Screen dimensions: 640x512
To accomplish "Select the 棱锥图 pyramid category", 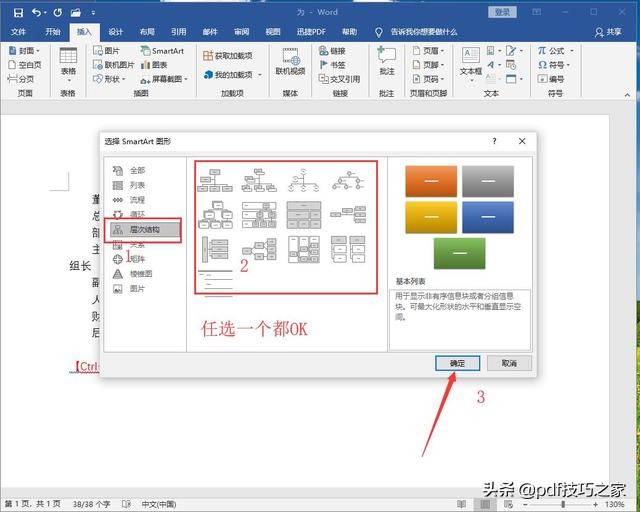I will pyautogui.click(x=133, y=274).
